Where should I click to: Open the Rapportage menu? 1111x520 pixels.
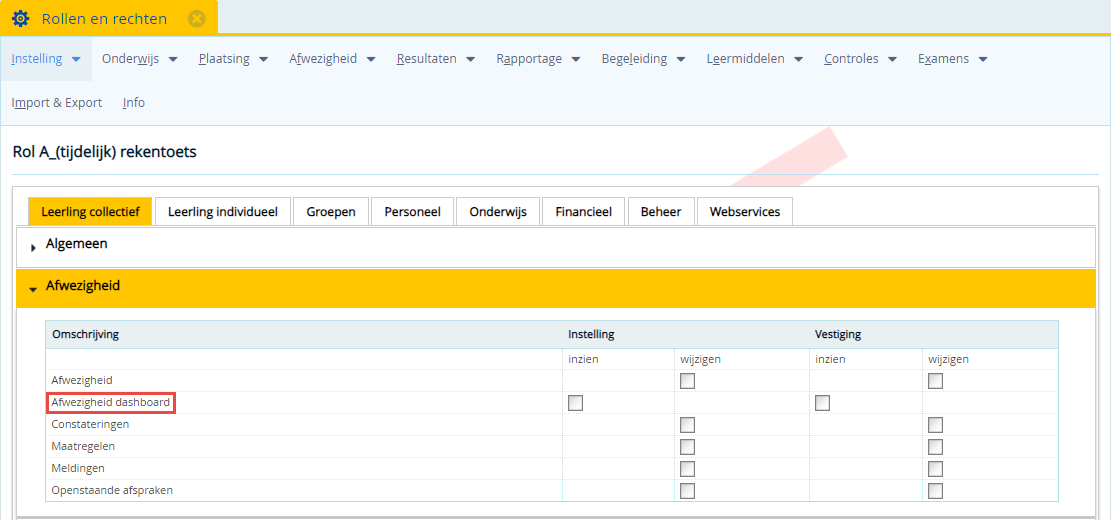(x=538, y=59)
